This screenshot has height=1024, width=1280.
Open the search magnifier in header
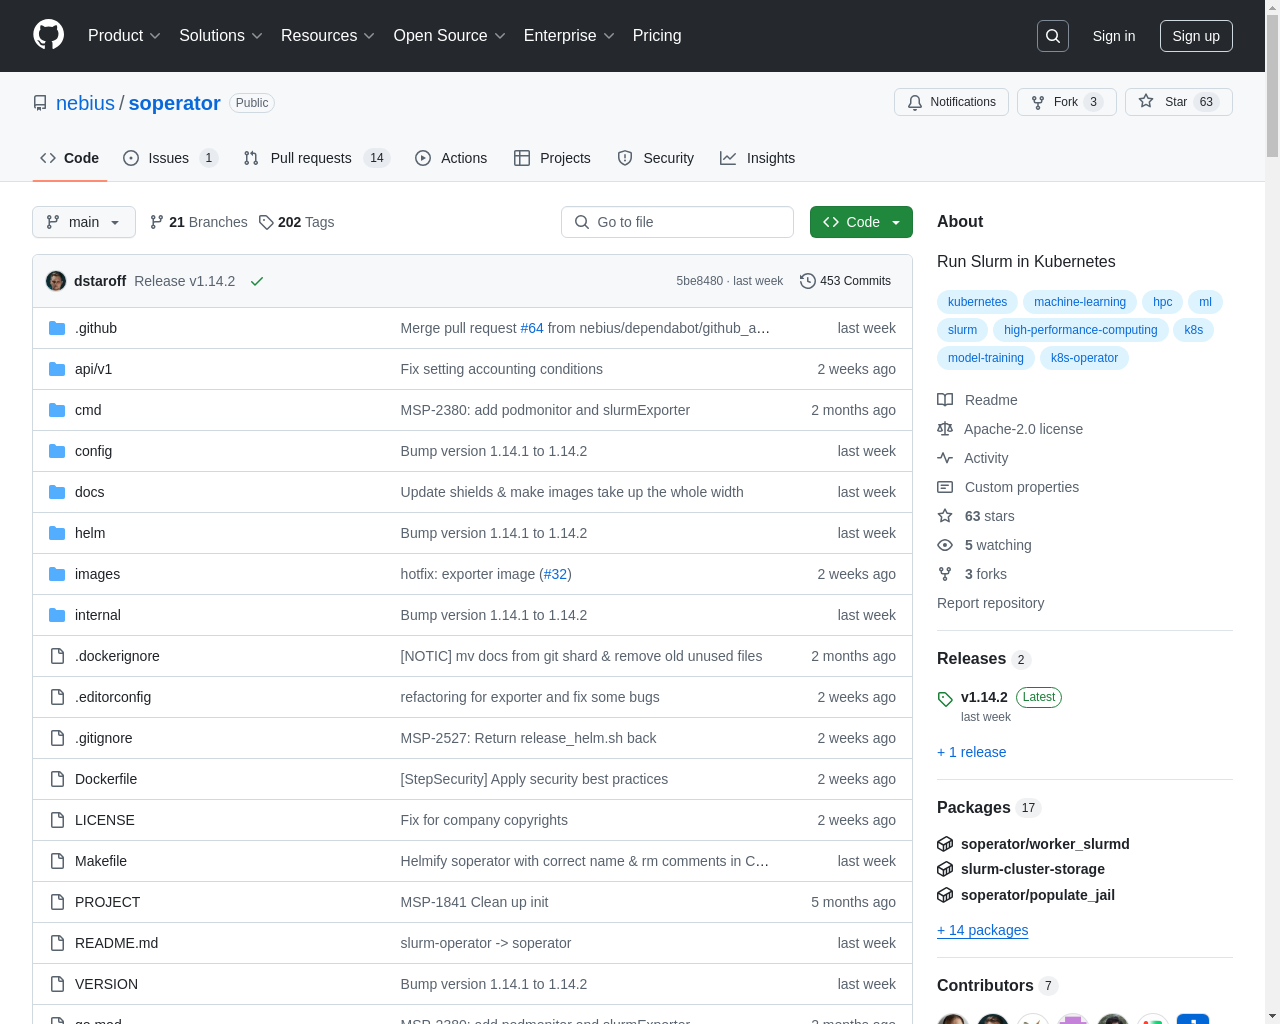1053,36
